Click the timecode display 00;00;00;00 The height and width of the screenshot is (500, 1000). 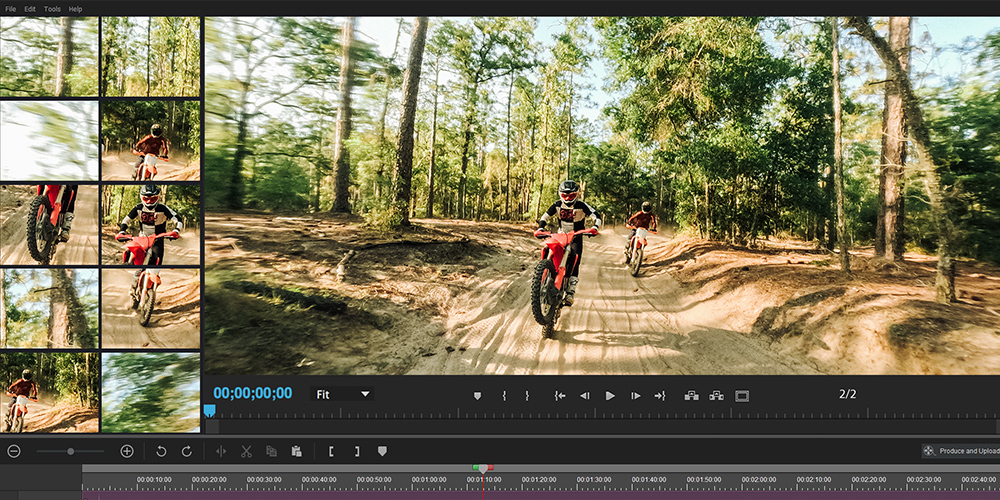tap(253, 393)
